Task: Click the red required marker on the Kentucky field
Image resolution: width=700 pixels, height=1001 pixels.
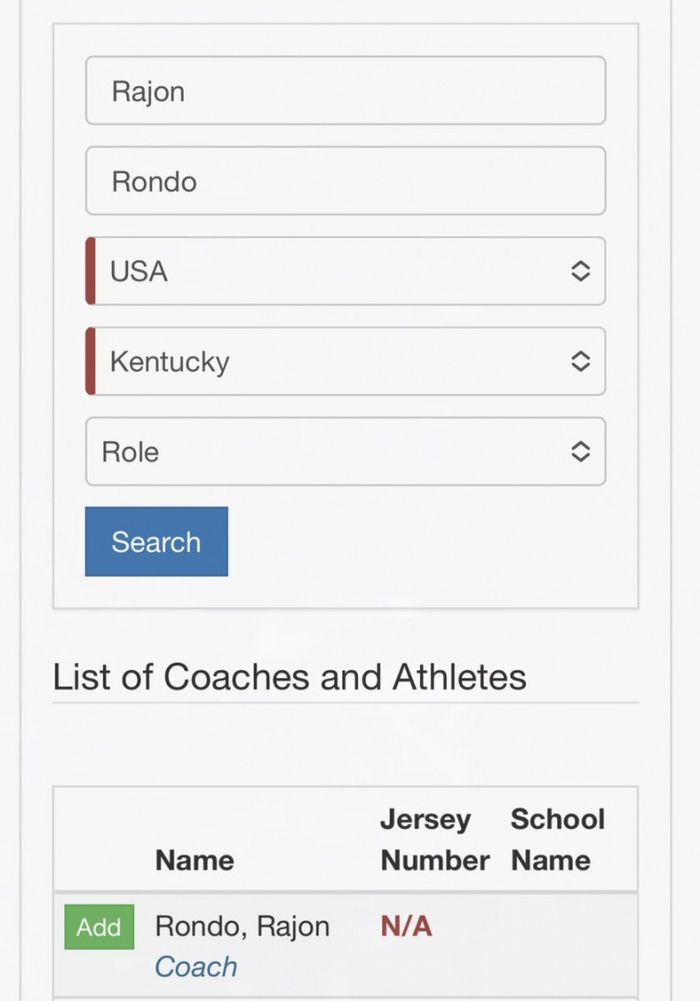Action: (90, 361)
